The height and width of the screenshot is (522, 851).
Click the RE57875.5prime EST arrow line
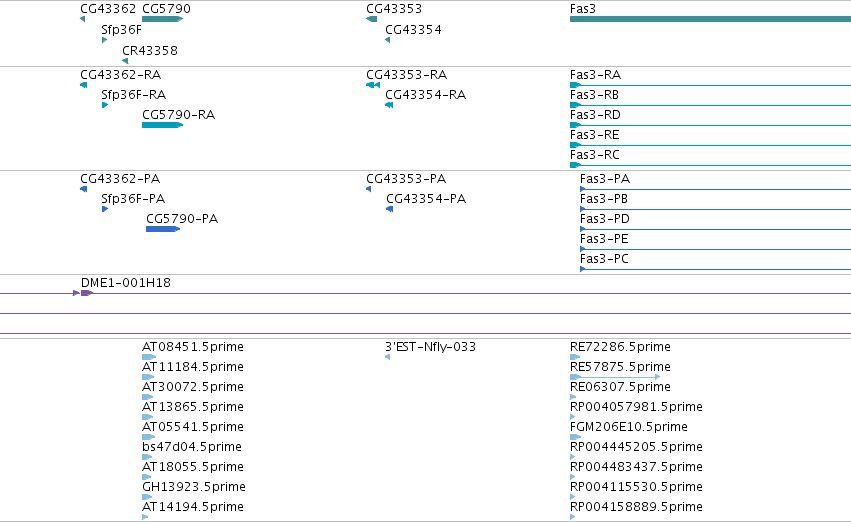click(x=615, y=377)
